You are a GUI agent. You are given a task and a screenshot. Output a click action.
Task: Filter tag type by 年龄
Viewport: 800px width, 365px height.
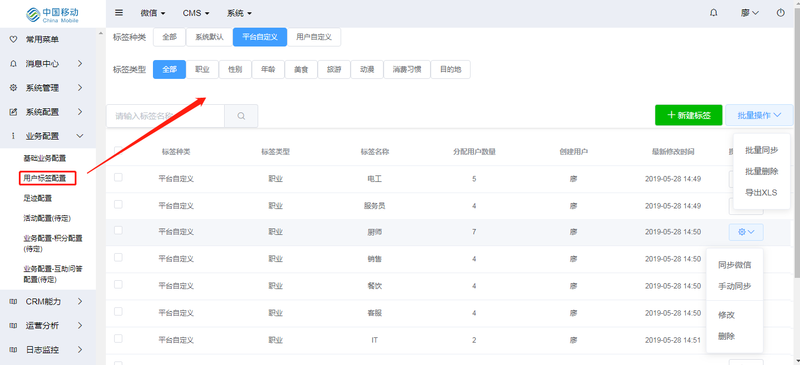click(x=268, y=70)
